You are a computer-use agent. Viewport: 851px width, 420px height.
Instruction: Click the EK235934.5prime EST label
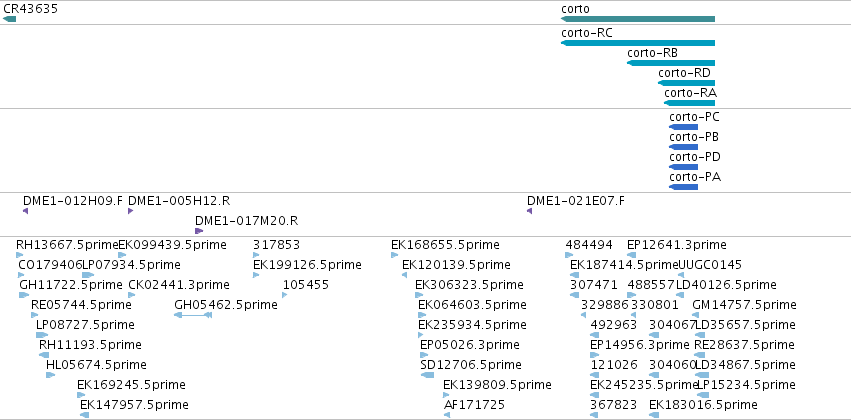[472, 325]
